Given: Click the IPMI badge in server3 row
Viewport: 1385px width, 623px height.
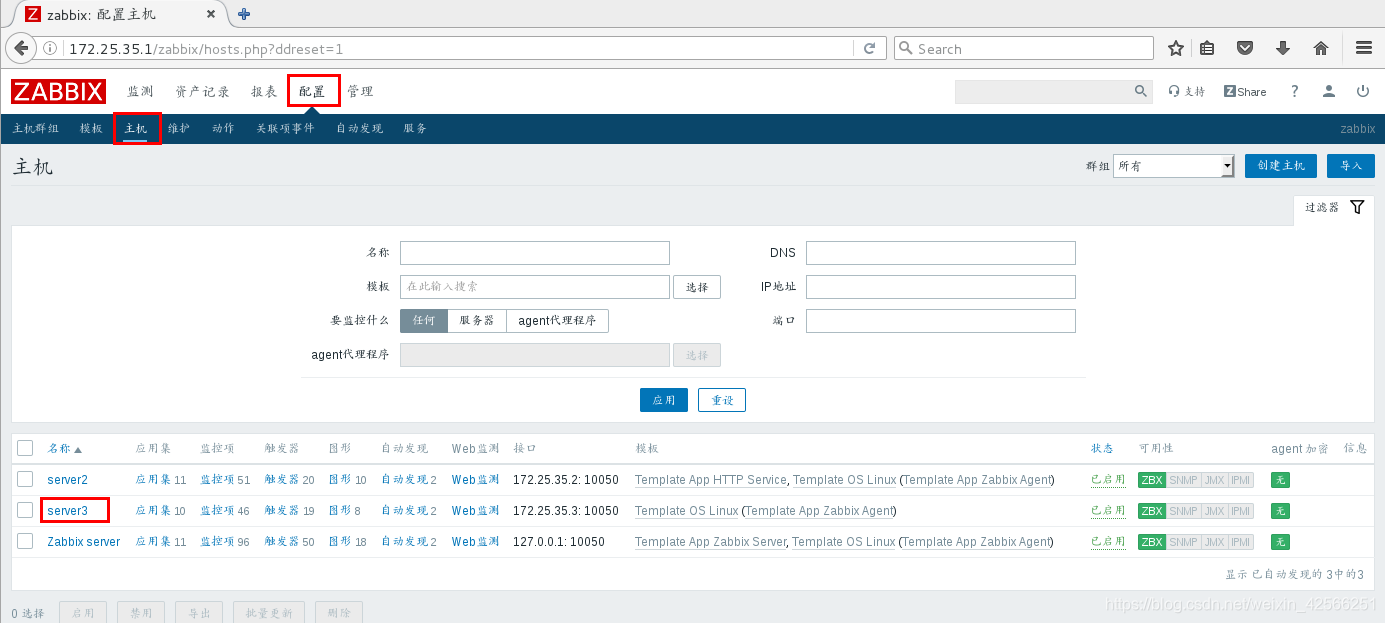Looking at the screenshot, I should pos(1241,511).
